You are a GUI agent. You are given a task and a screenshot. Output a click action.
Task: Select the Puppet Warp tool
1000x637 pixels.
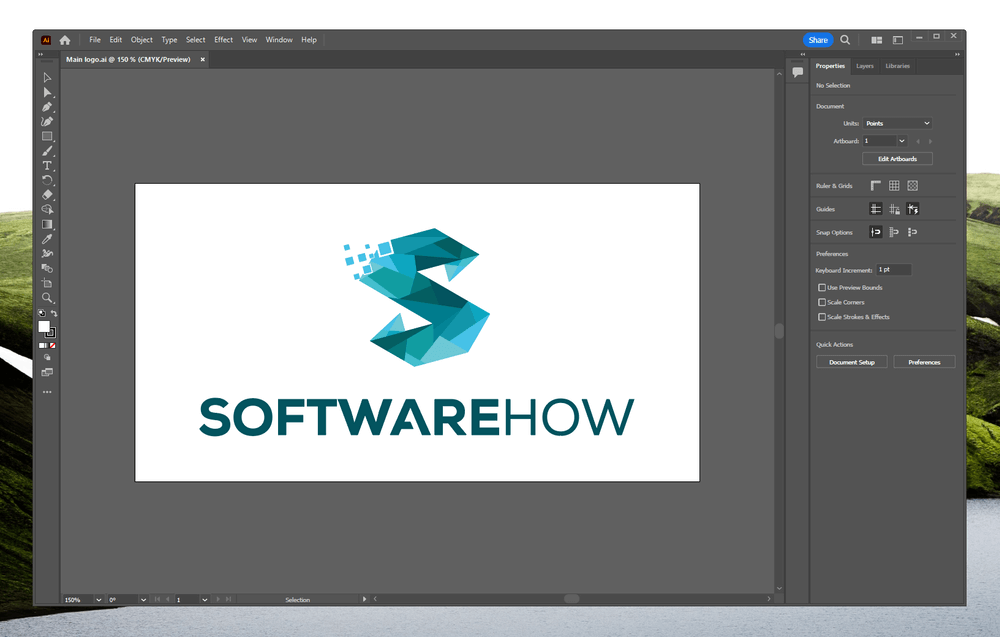coord(47,254)
